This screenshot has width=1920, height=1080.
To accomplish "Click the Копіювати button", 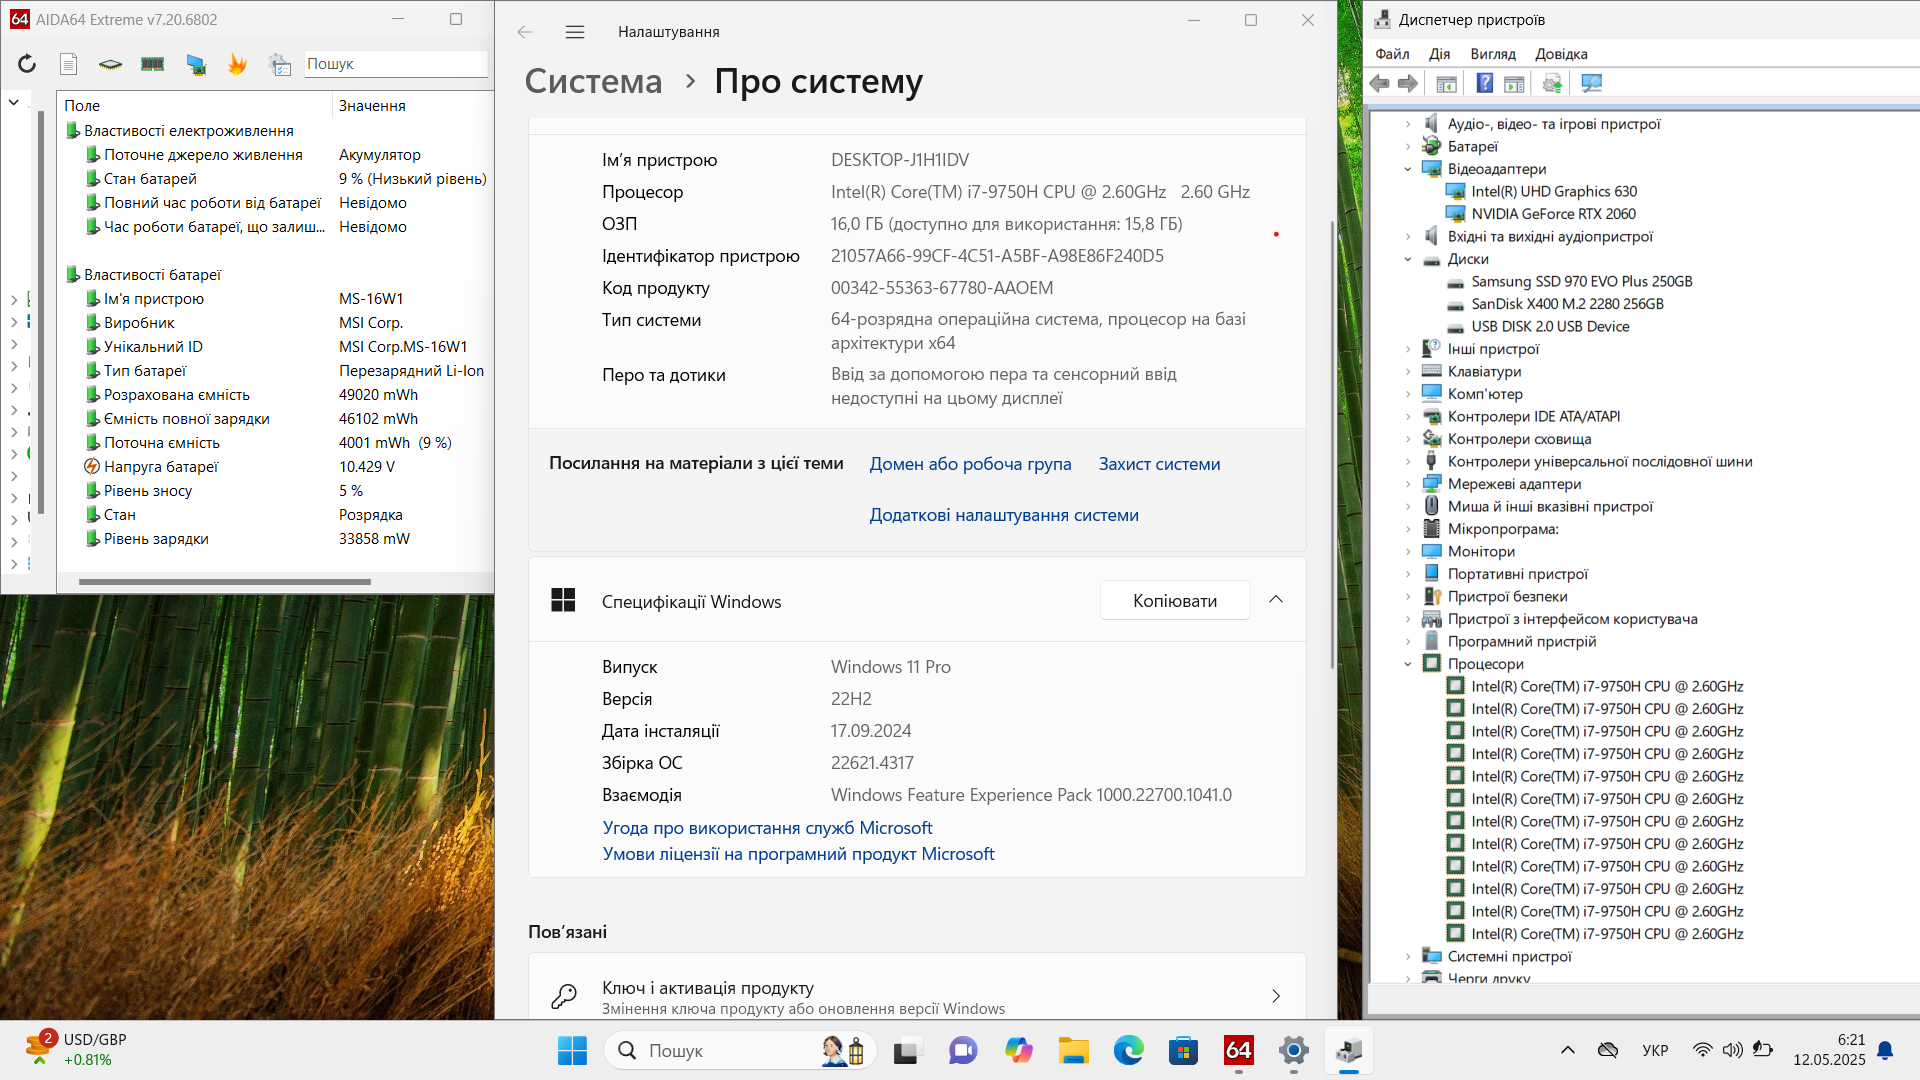I will [1175, 600].
